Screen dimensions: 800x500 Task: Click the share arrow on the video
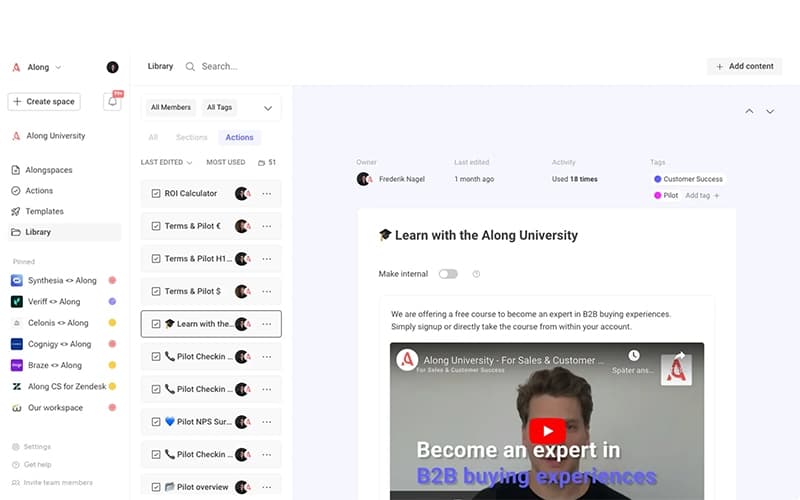679,355
